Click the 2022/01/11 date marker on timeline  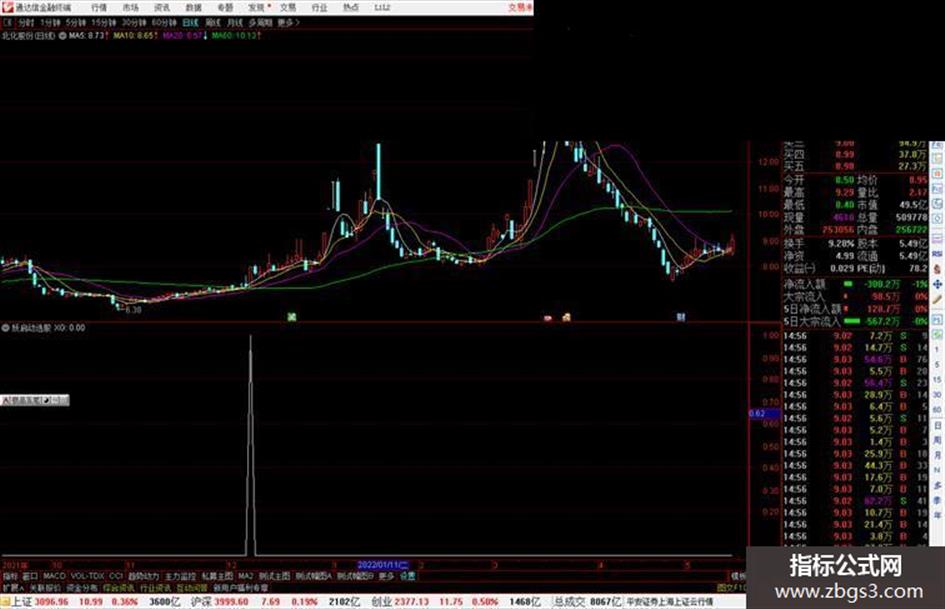pyautogui.click(x=383, y=565)
